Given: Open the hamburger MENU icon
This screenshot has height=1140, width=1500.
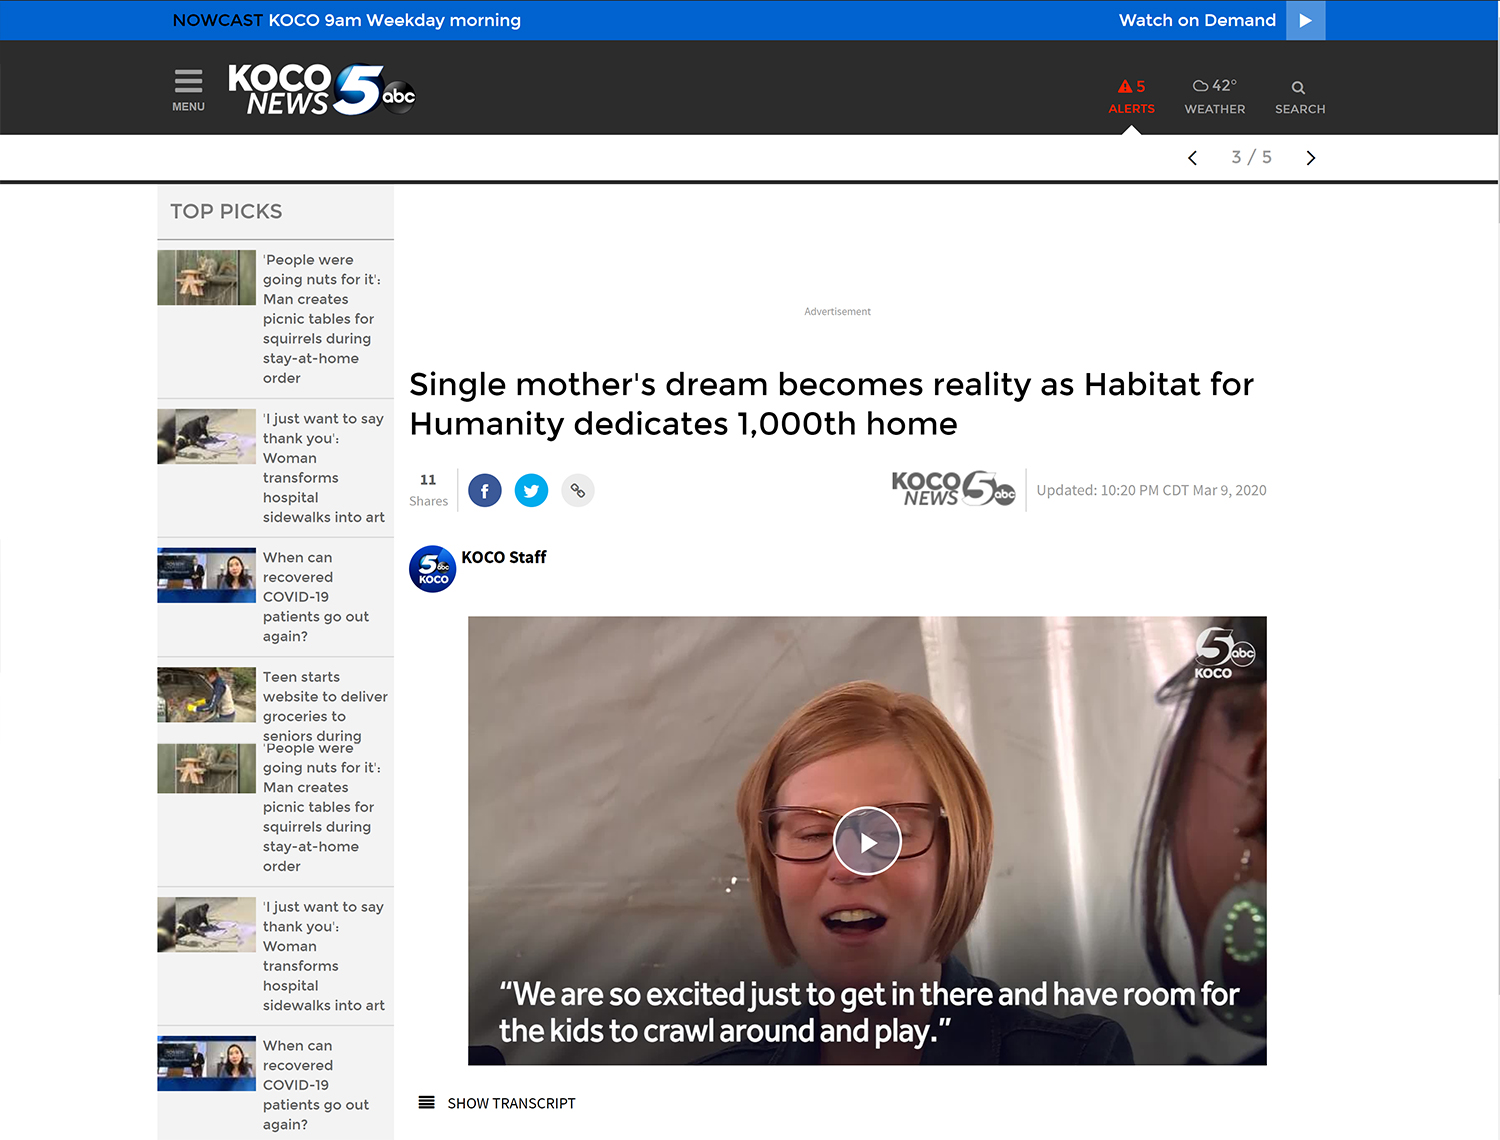Looking at the screenshot, I should pos(188,90).
